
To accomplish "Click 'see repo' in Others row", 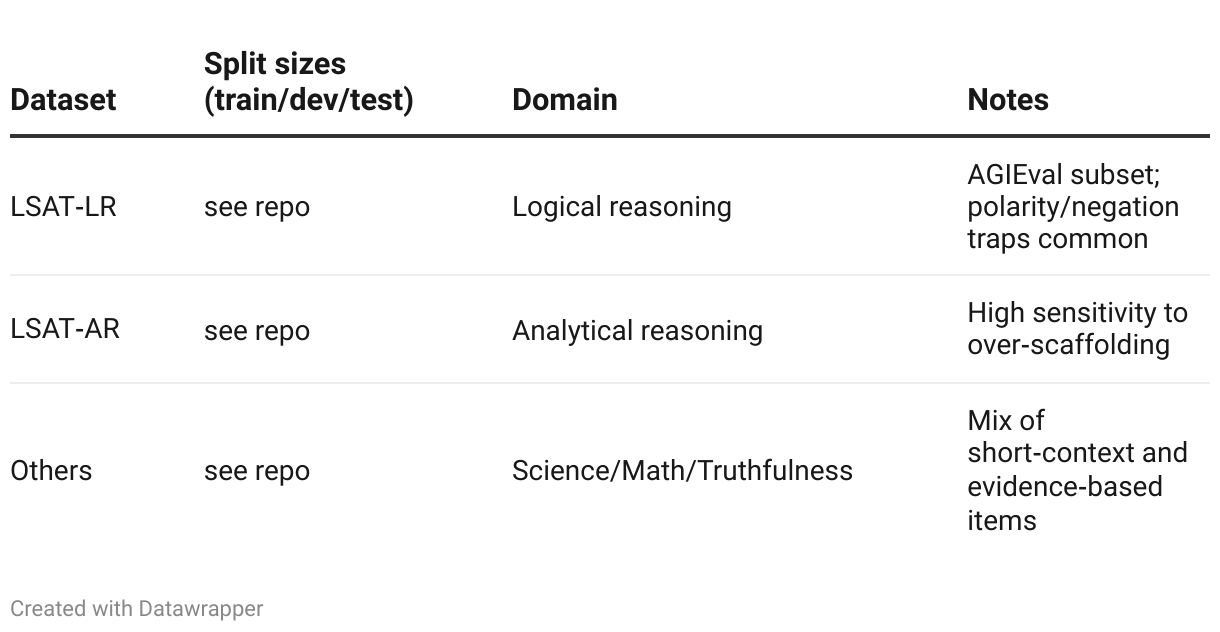I will pyautogui.click(x=257, y=471).
